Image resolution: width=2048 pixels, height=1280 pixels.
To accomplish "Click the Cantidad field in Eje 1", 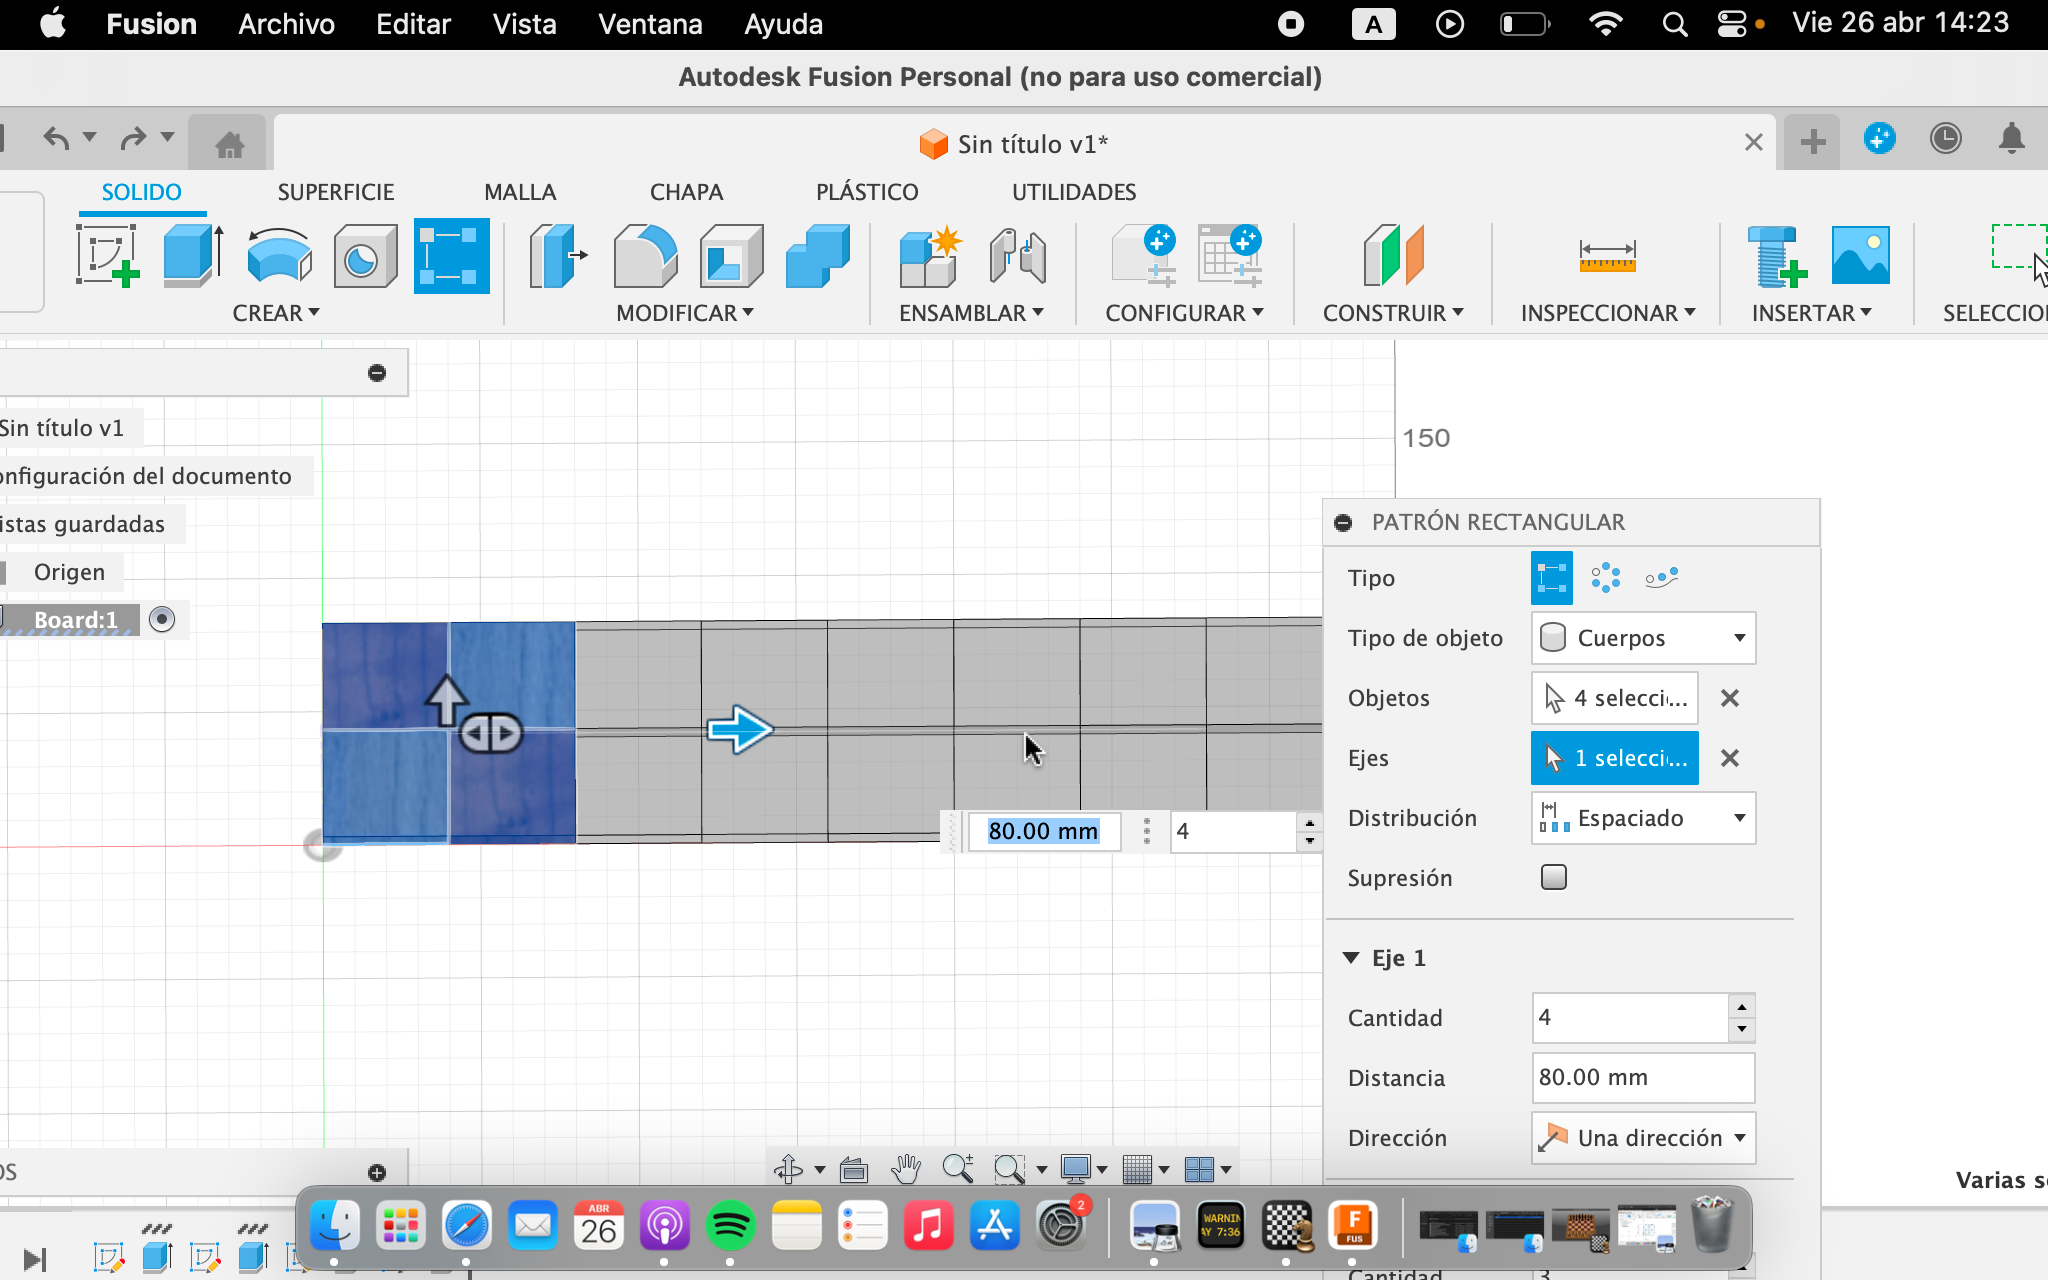I will 1630,1018.
